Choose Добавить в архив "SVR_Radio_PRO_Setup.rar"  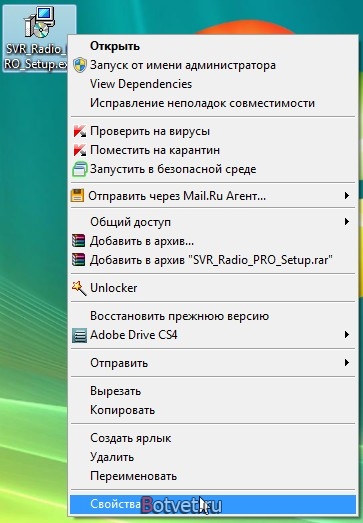coord(213,260)
